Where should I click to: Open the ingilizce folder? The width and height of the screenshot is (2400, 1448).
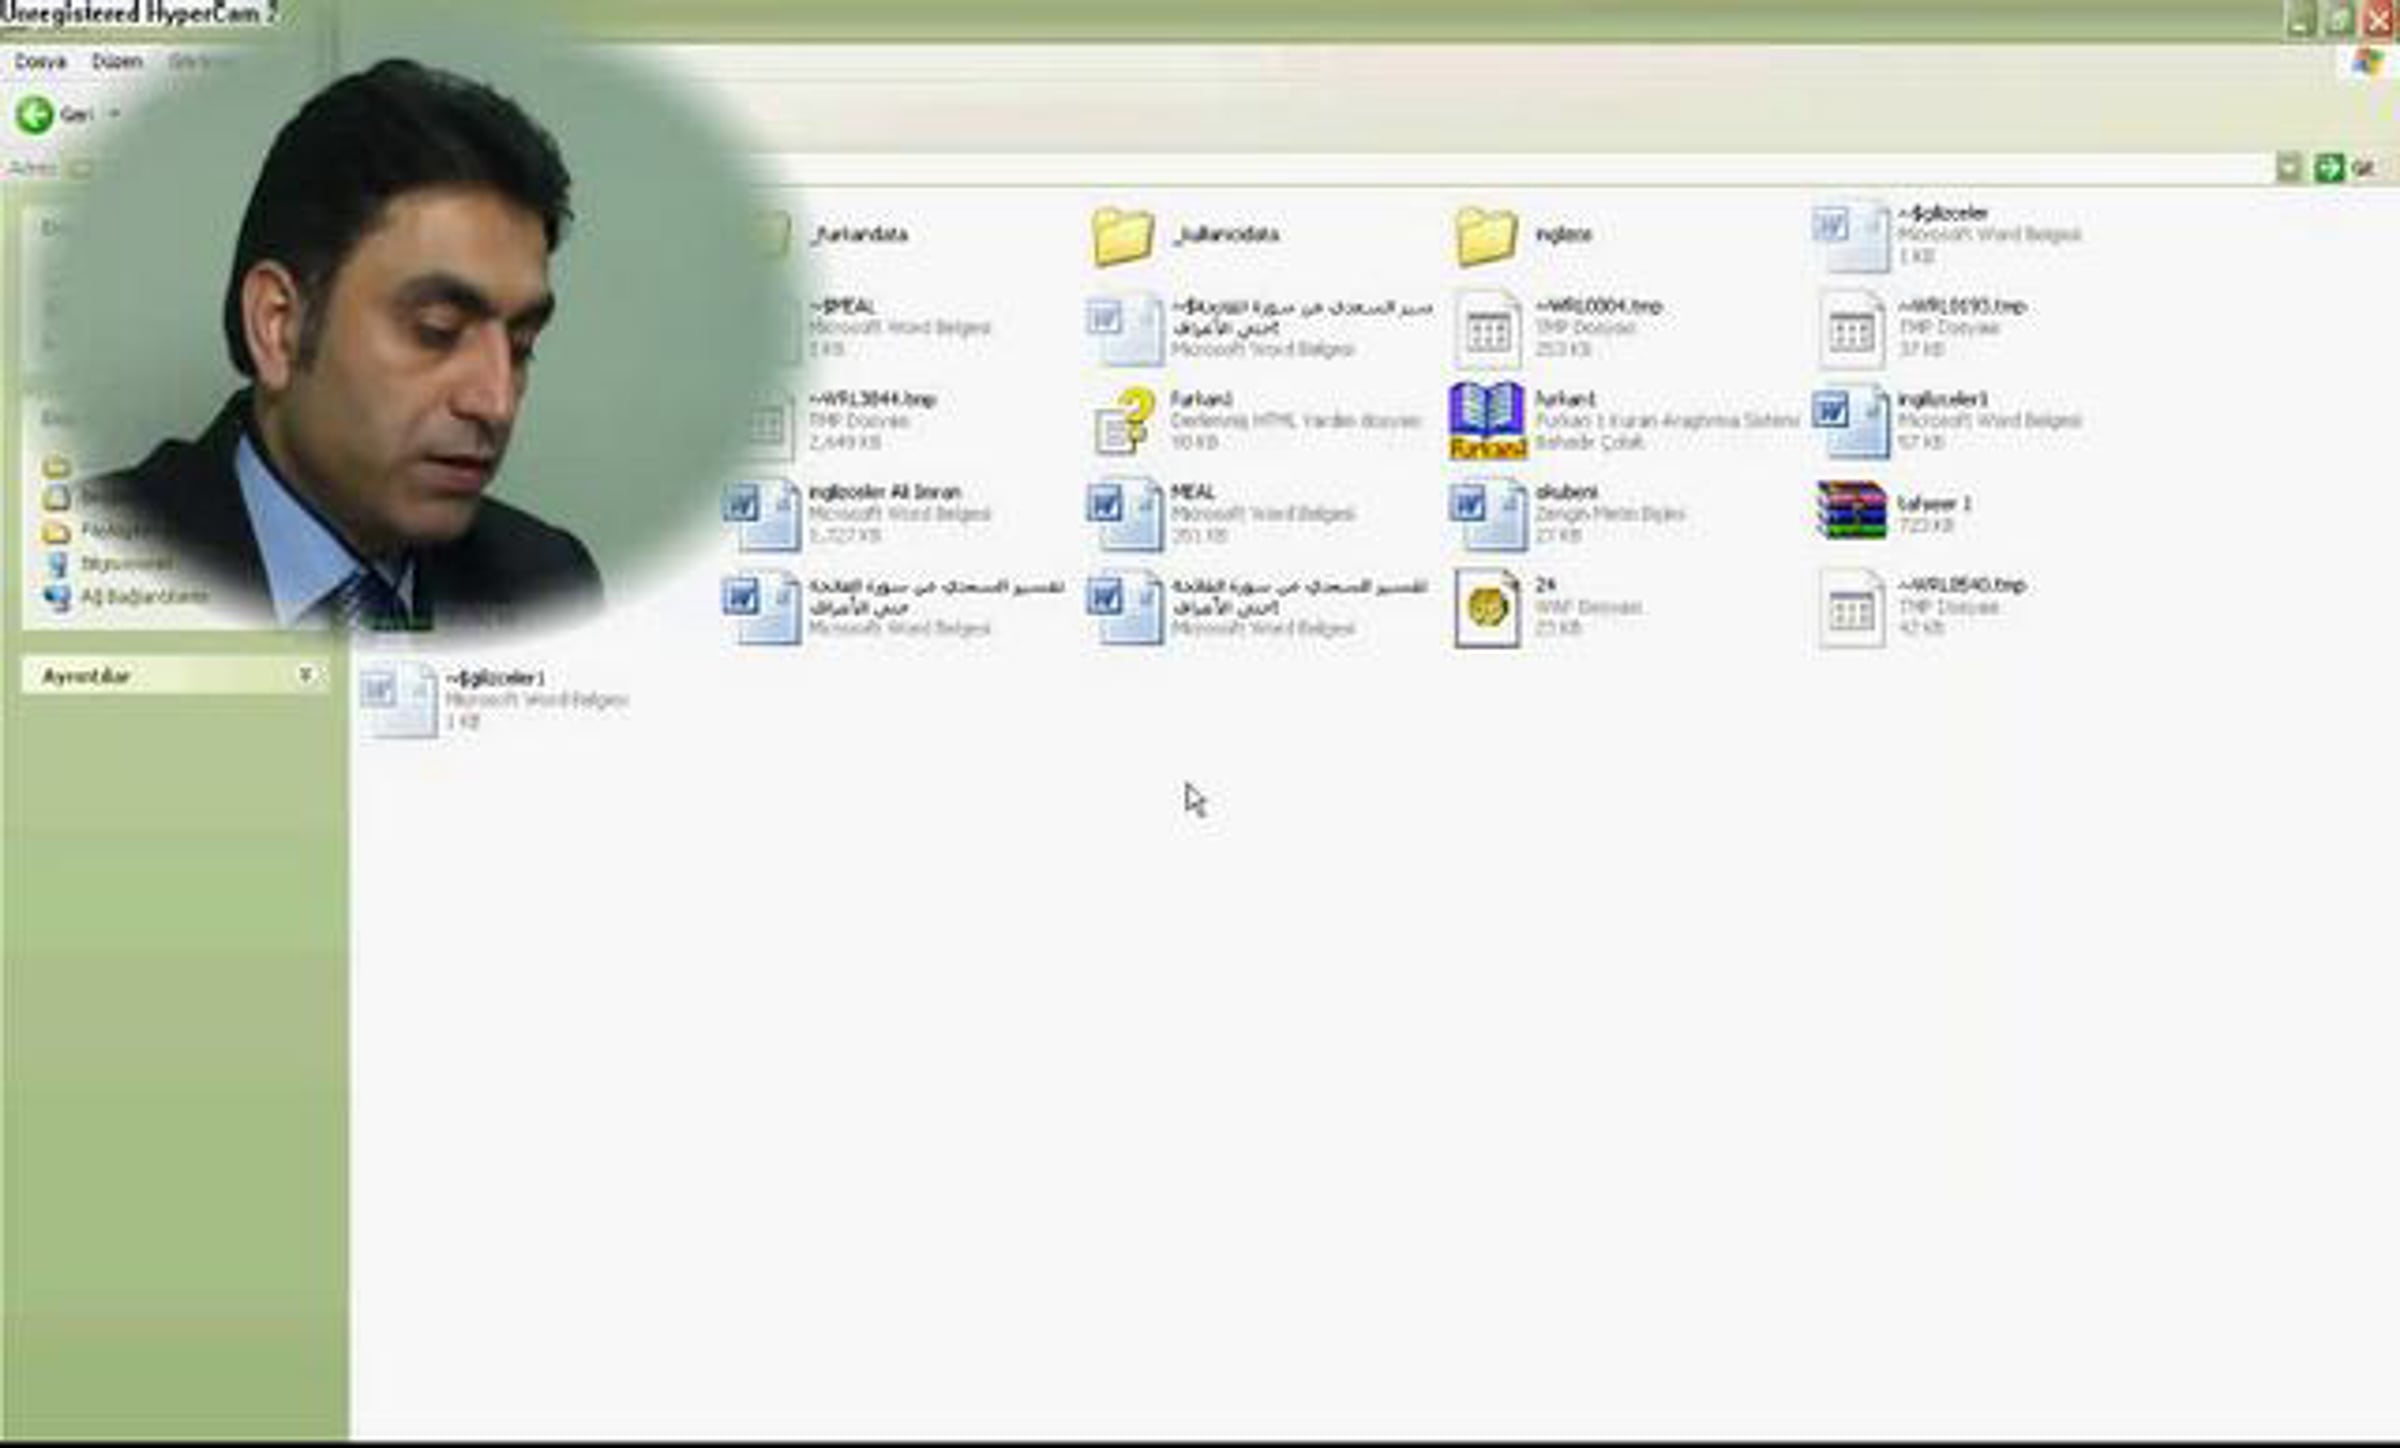(1487, 237)
